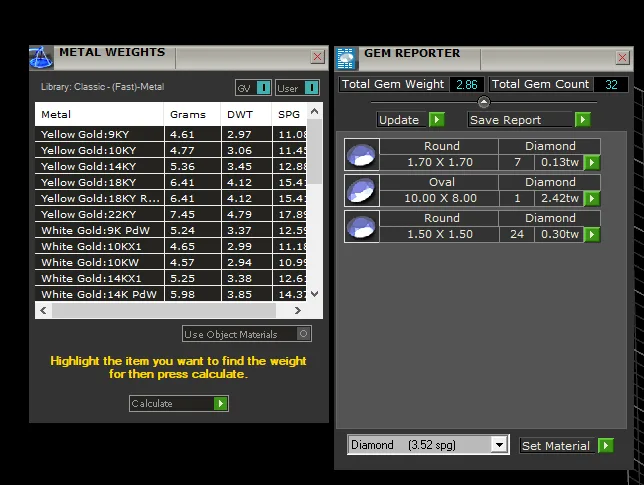Collapse Gem Reporter header with round arrow
This screenshot has height=485, width=644.
484,101
